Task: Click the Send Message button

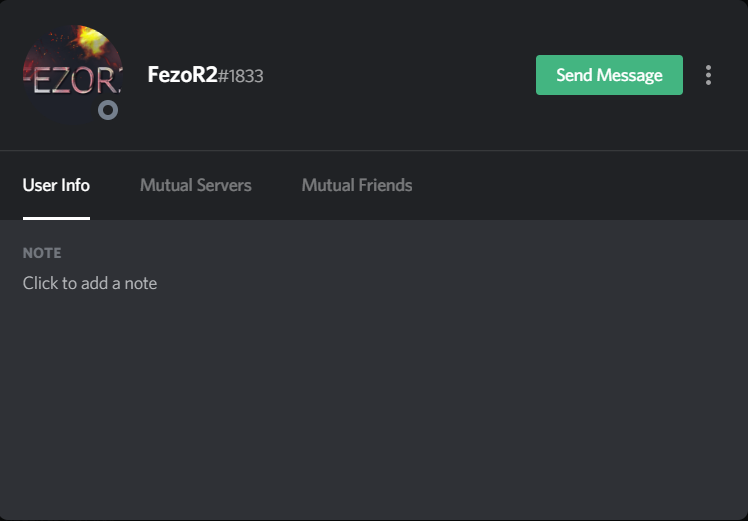Action: click(x=609, y=75)
